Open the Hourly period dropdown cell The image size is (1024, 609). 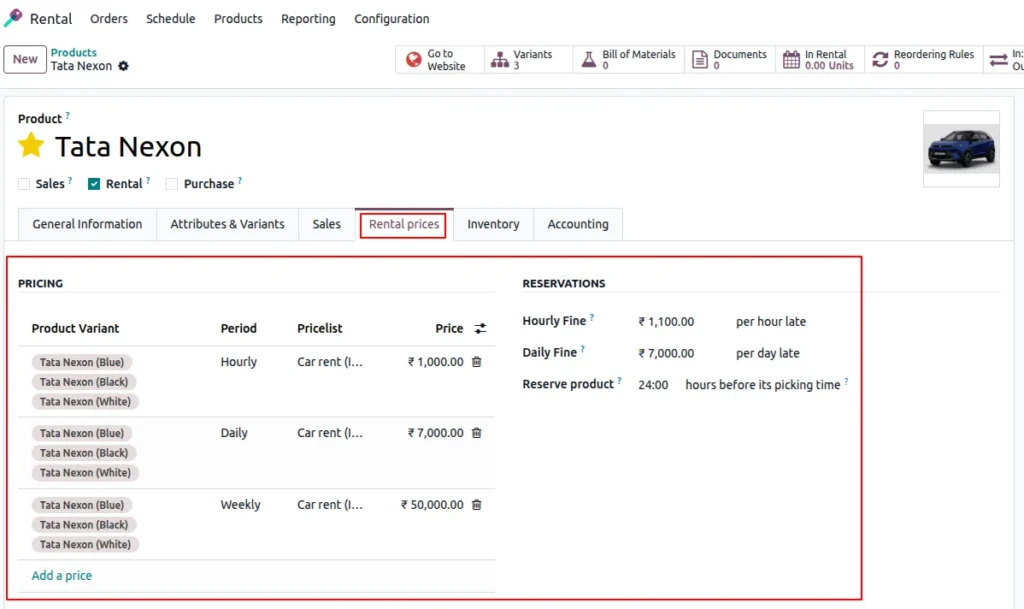point(238,362)
